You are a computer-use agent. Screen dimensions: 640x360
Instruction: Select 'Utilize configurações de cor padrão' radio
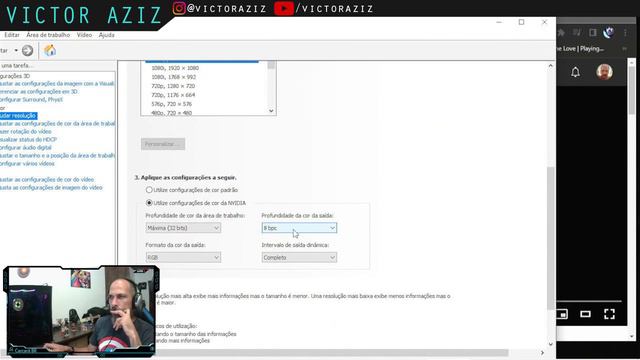pos(149,190)
